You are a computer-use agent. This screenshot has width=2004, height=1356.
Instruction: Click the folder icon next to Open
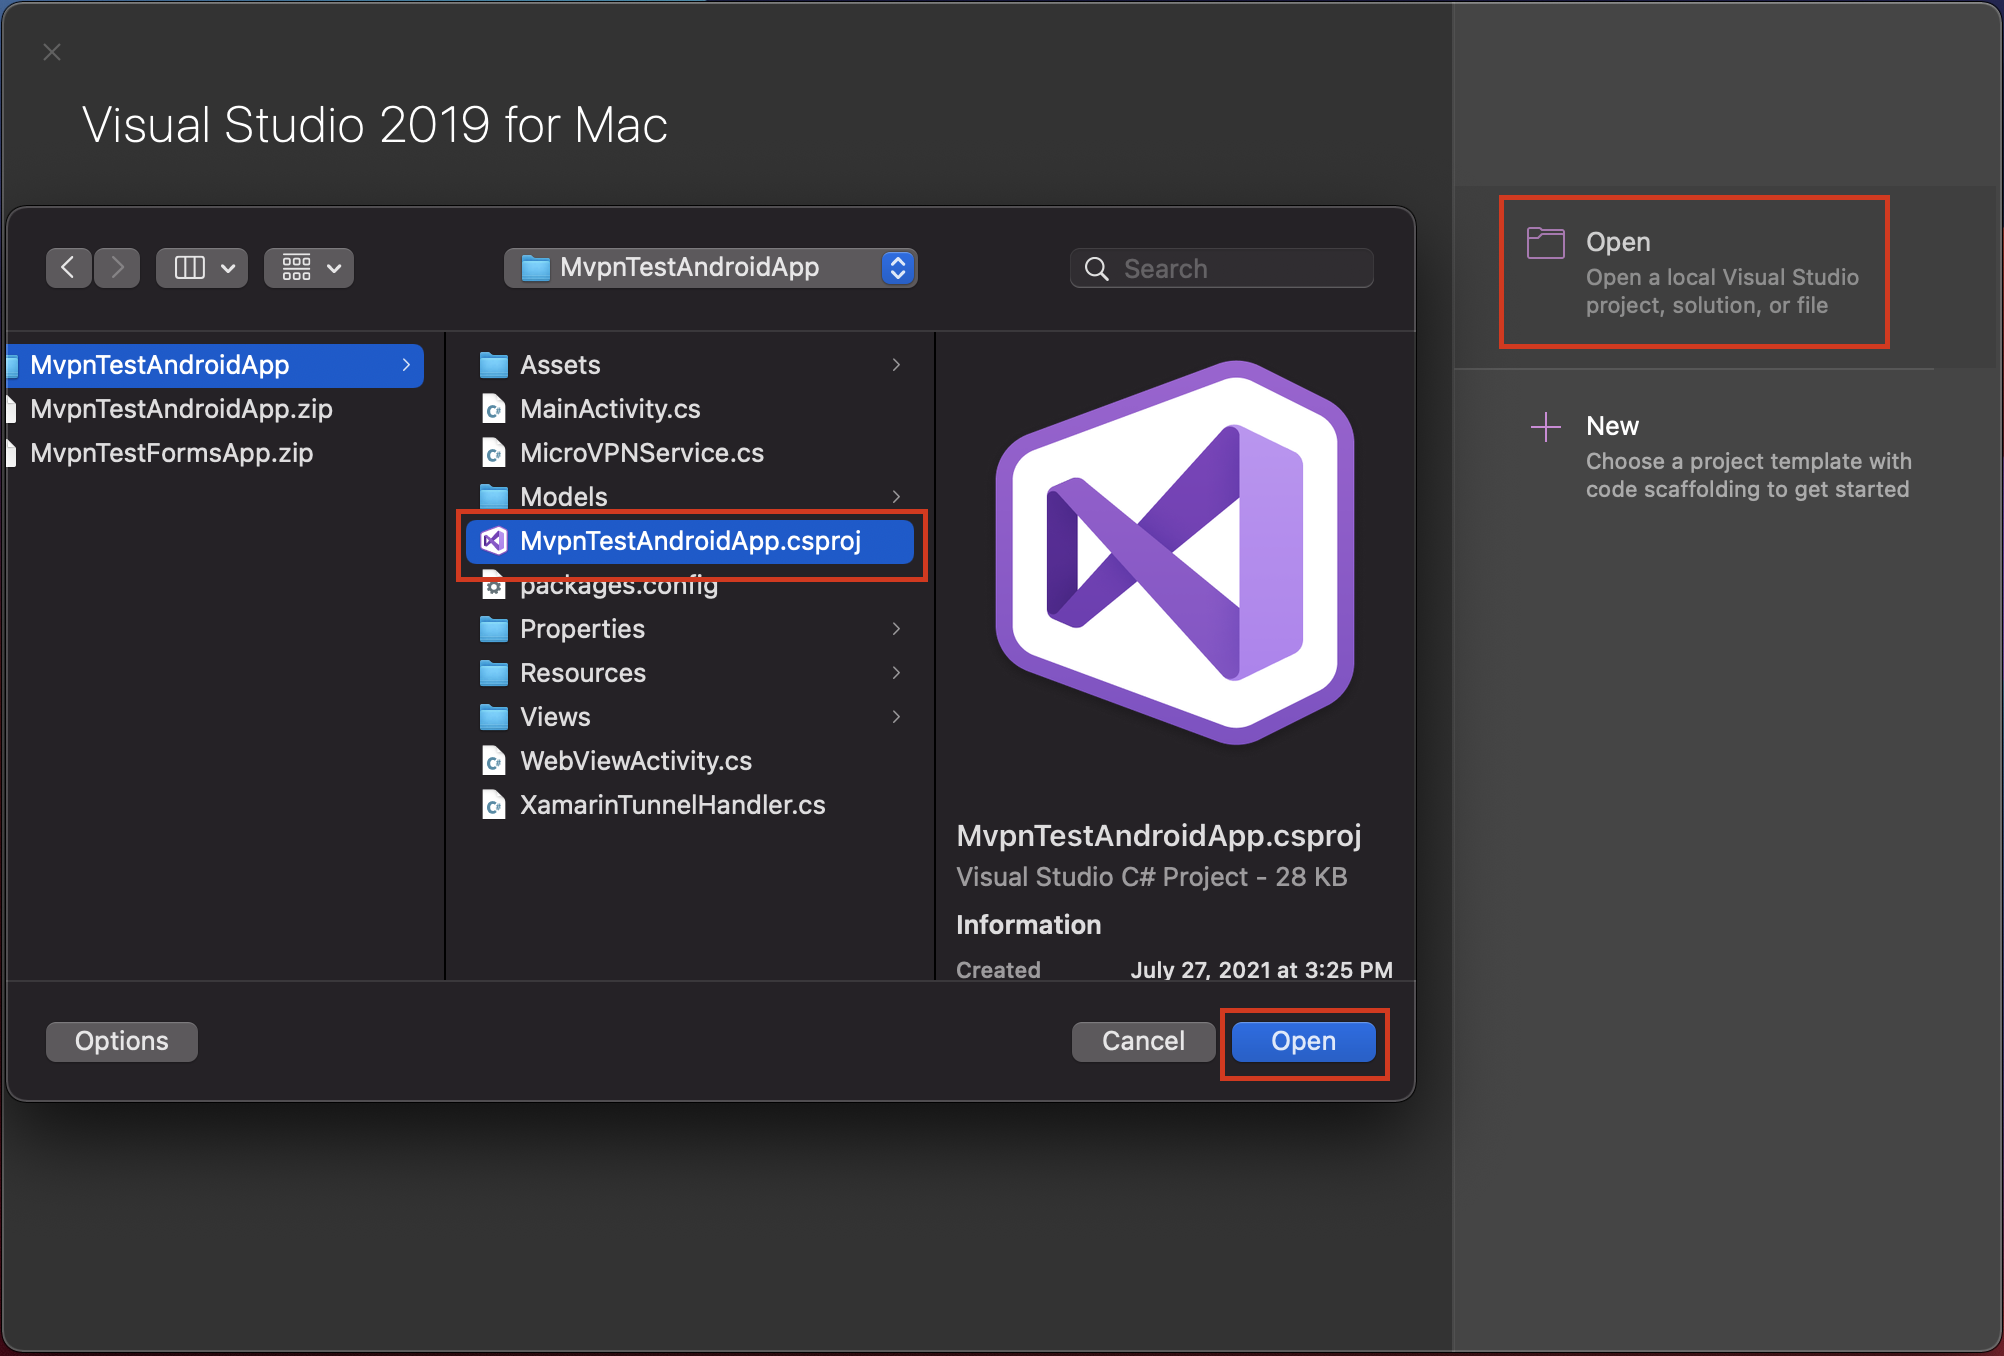(x=1546, y=243)
